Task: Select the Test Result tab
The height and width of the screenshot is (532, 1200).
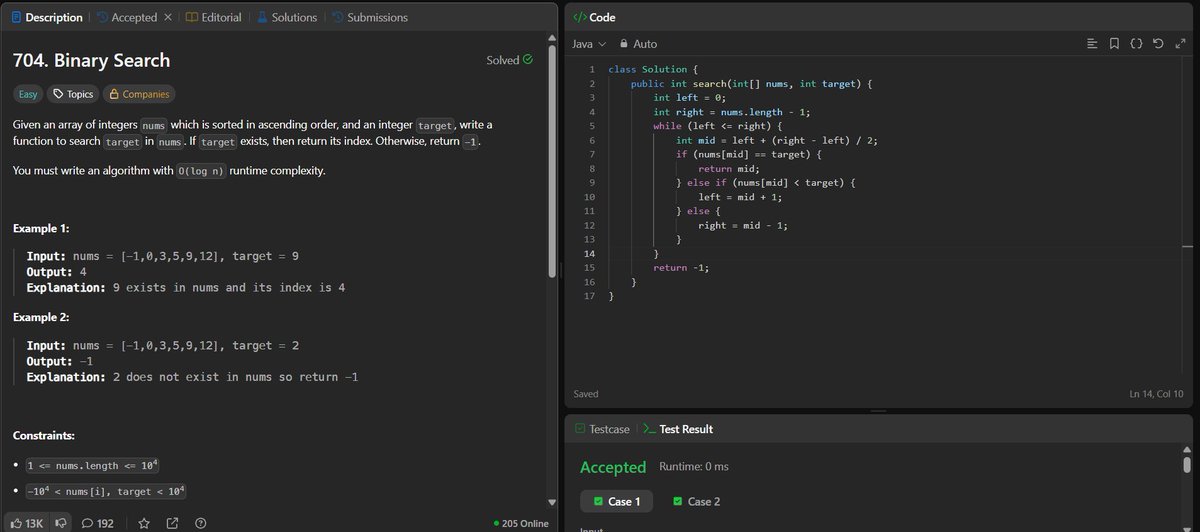Action: (677, 429)
